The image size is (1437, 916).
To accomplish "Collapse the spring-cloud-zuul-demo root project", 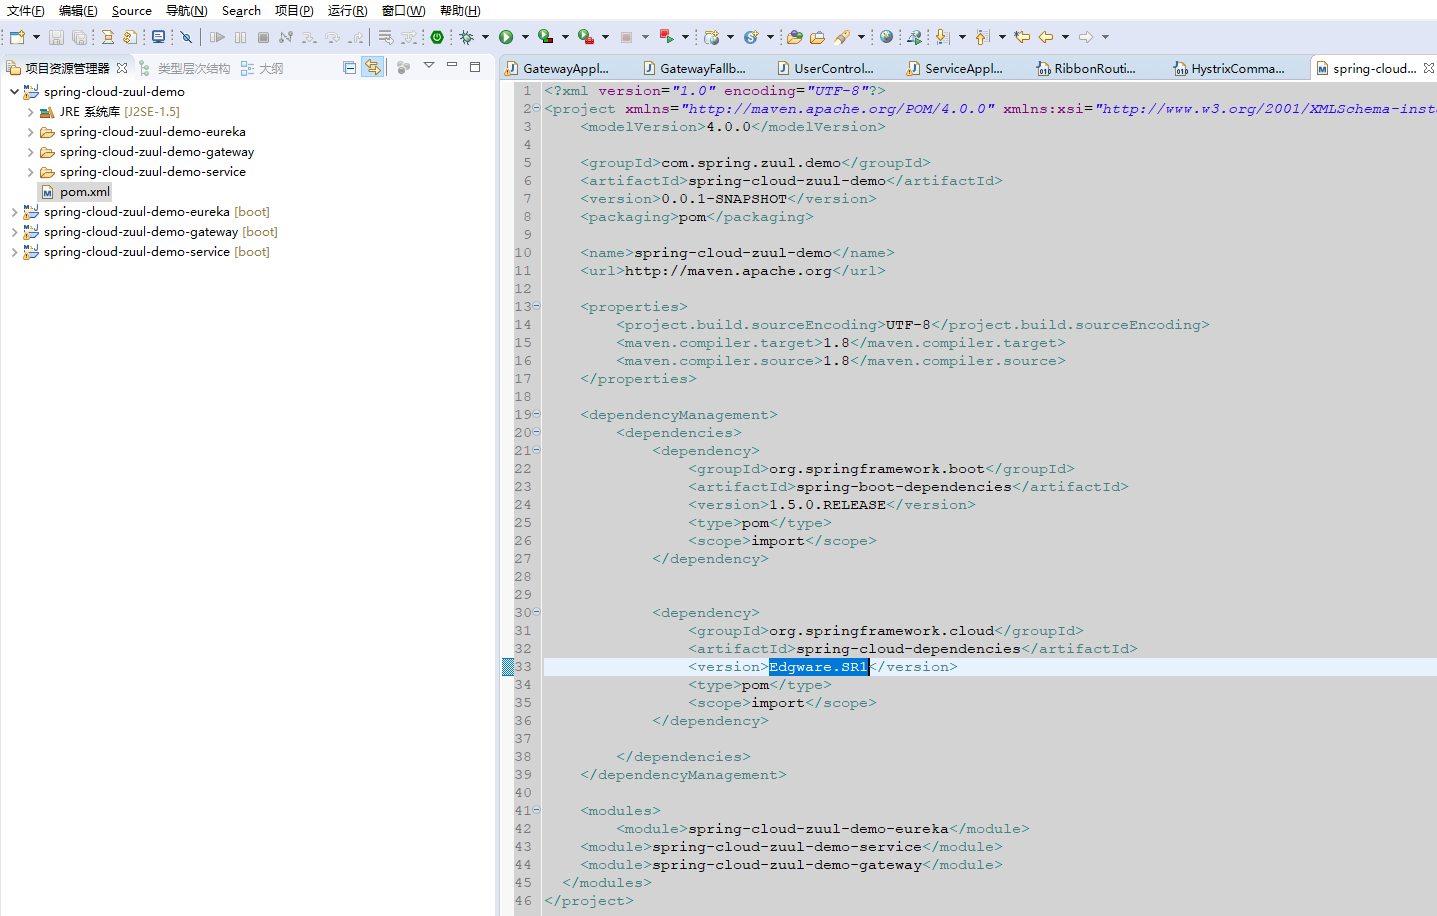I will tap(14, 92).
